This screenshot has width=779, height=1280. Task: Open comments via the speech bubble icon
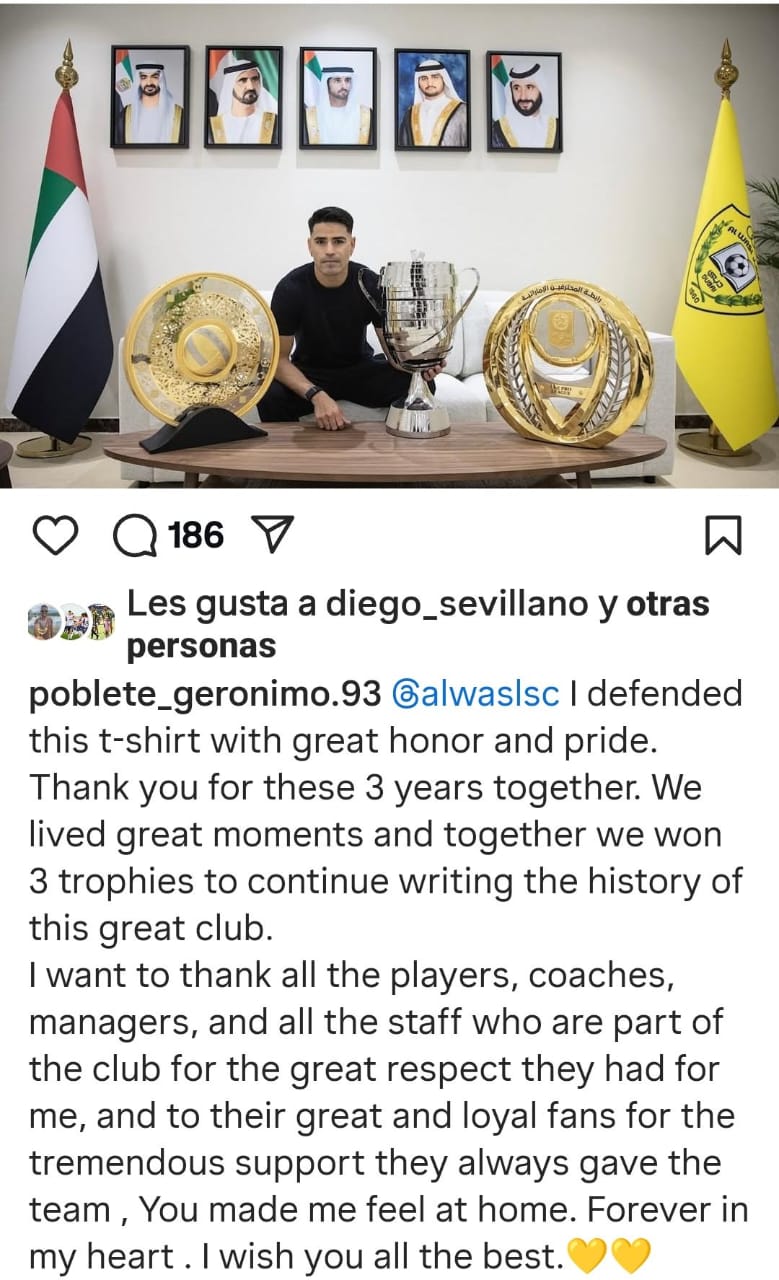134,536
